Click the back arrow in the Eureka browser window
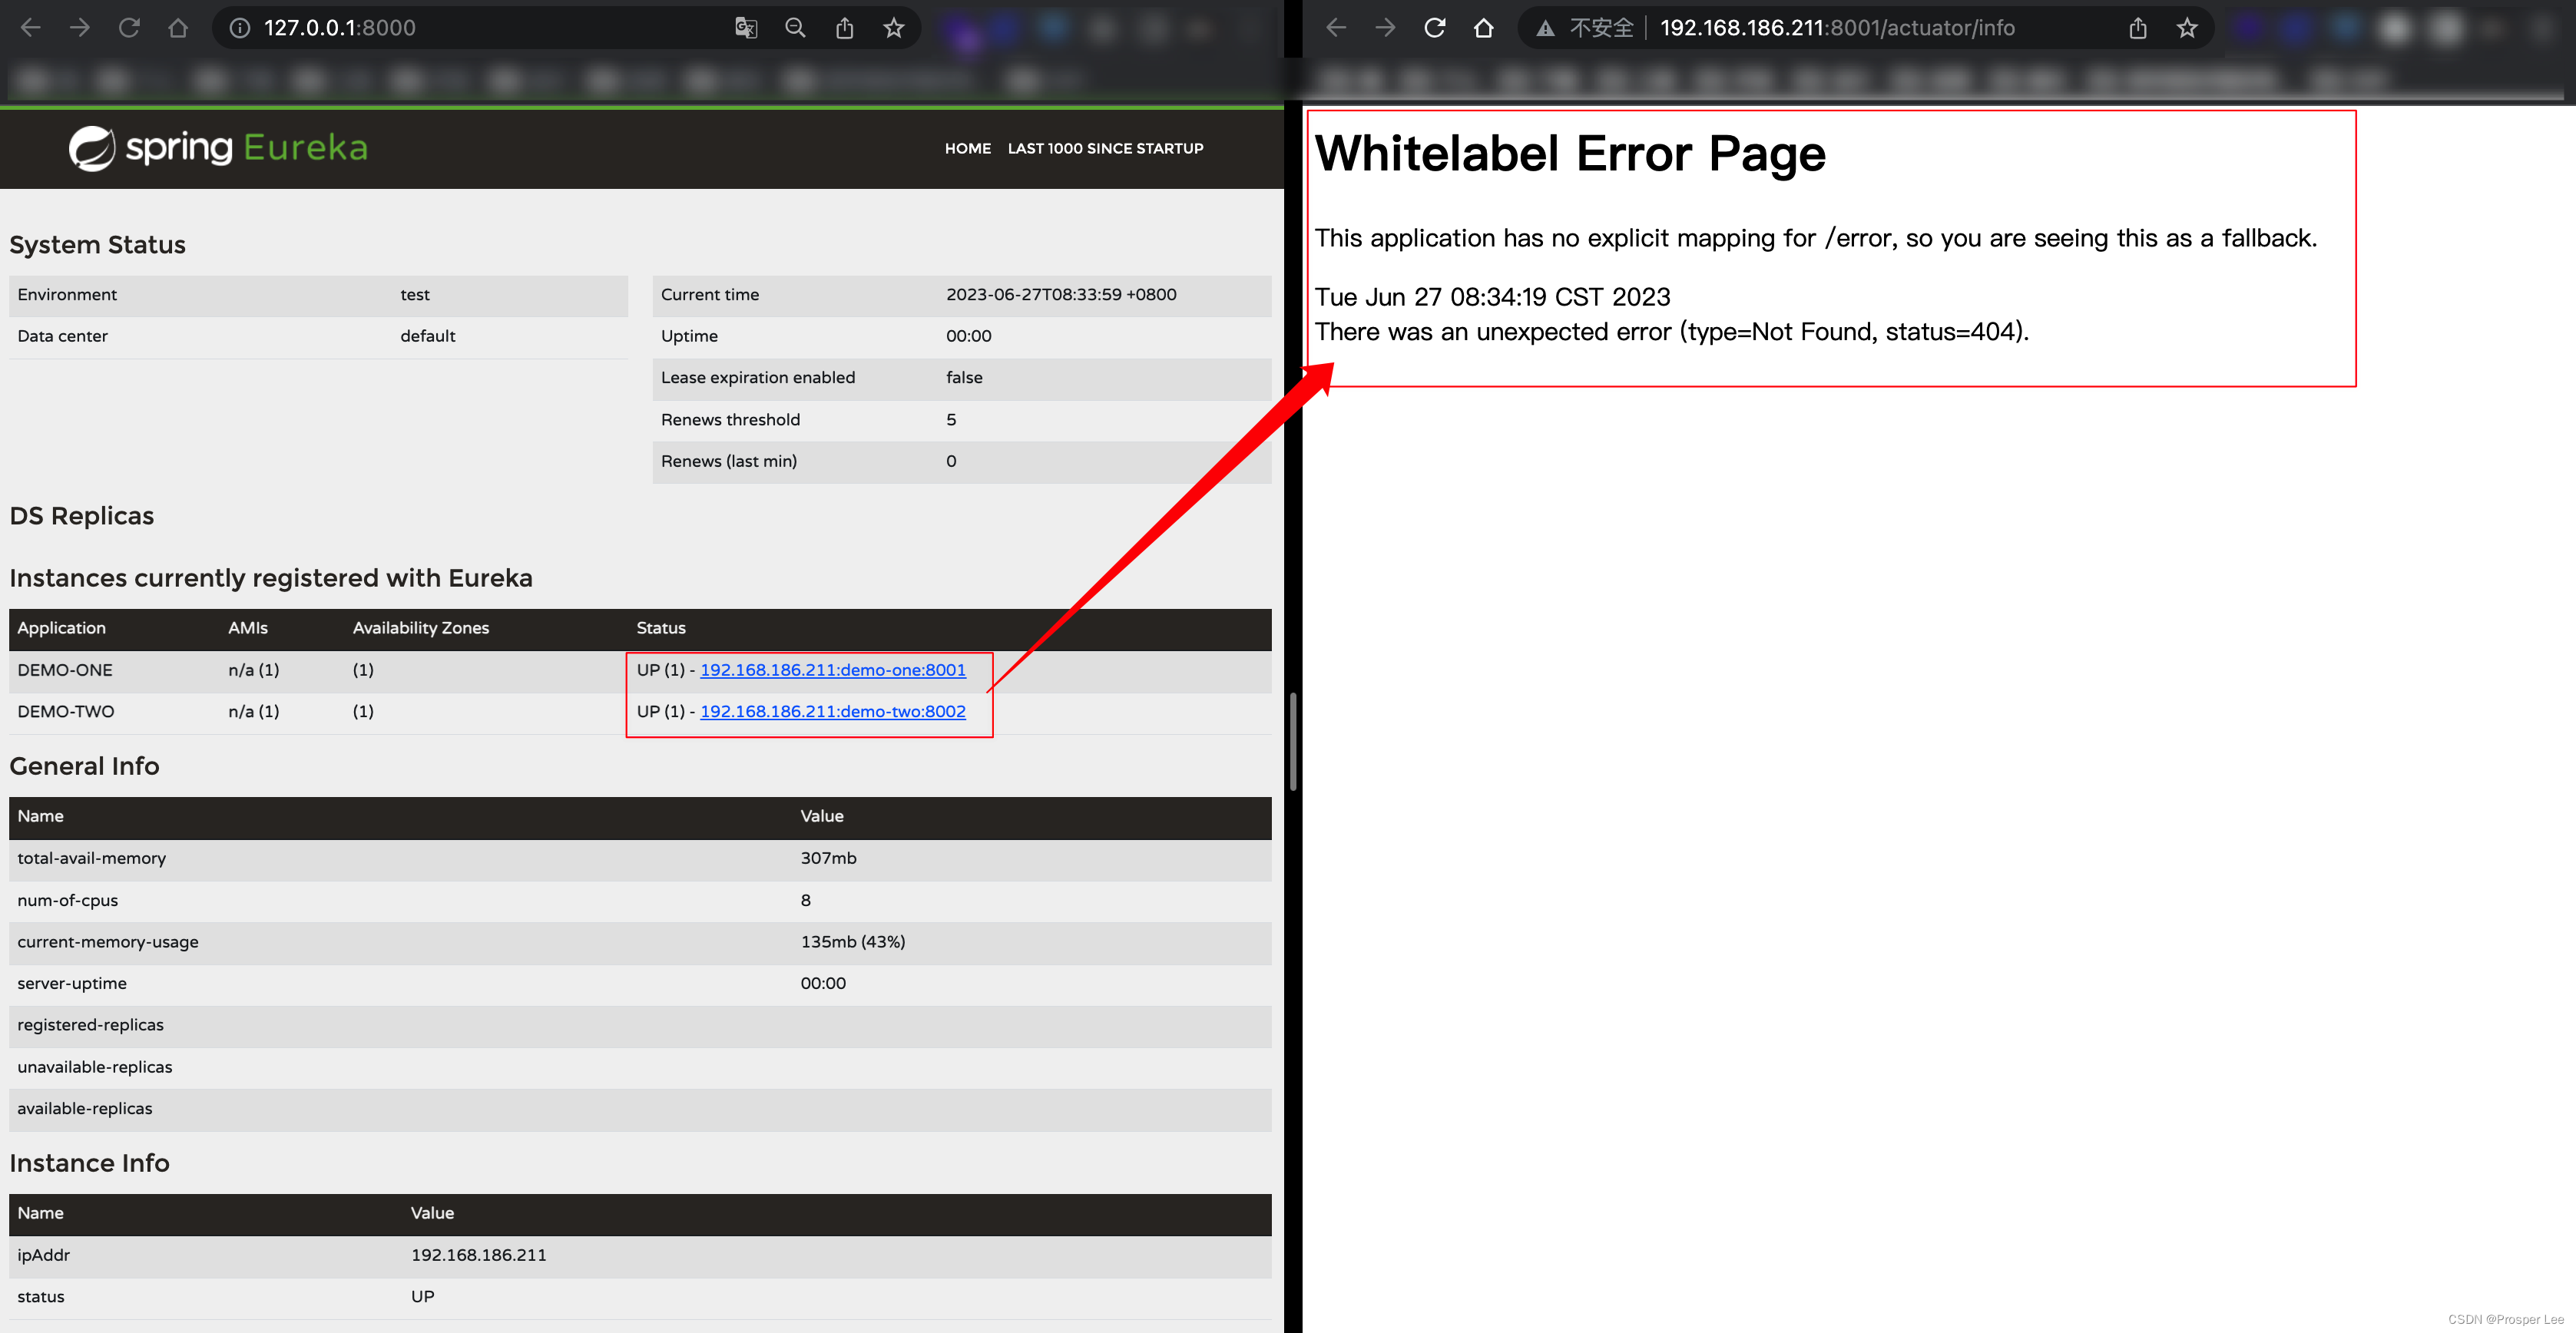The height and width of the screenshot is (1333, 2576). [x=31, y=28]
